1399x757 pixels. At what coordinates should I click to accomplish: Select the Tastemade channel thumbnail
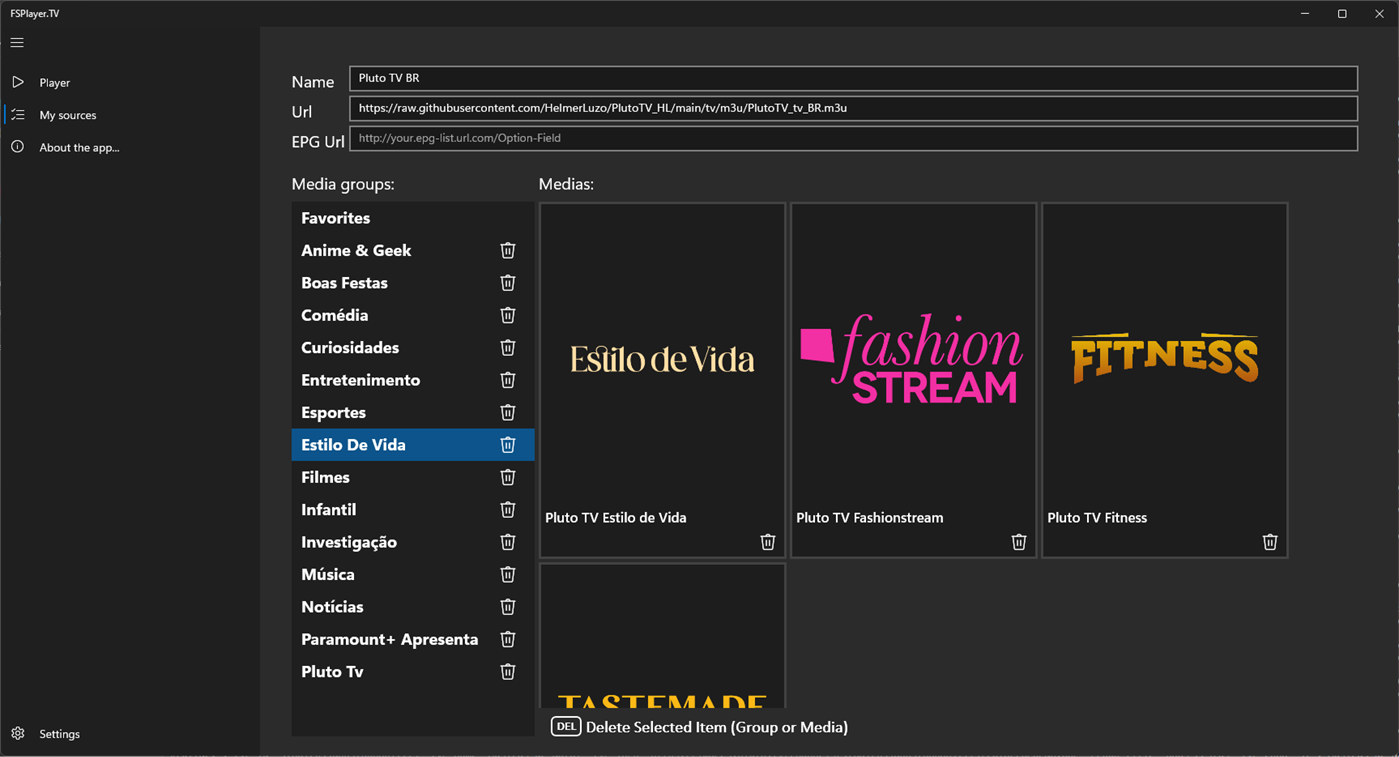[x=662, y=640]
